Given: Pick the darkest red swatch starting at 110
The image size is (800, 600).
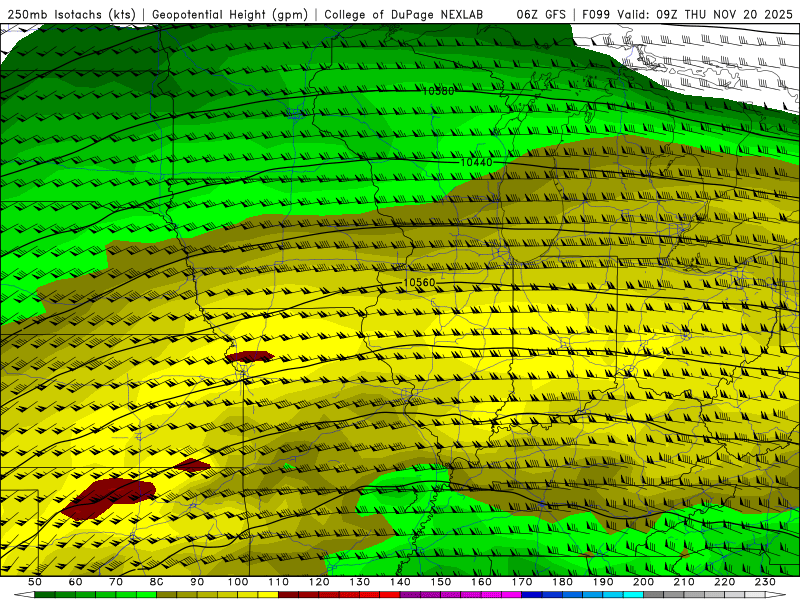Looking at the screenshot, I should [288, 595].
